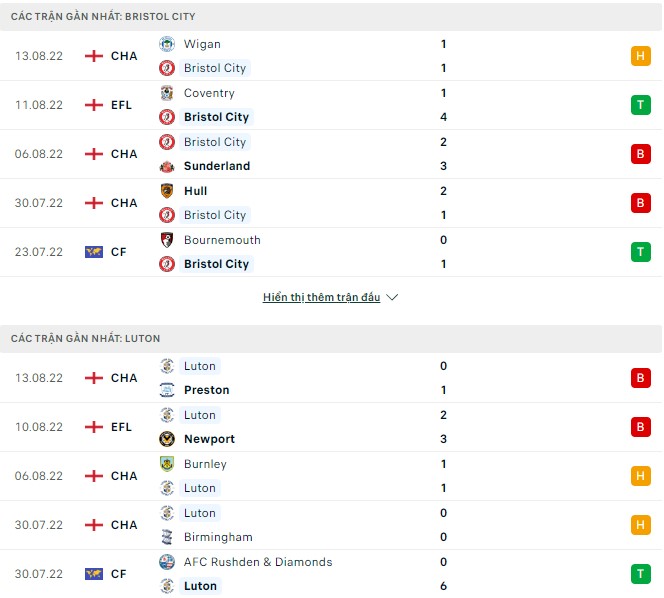The height and width of the screenshot is (598, 664).
Task: Click the Sunderland club crest icon
Action: point(167,166)
